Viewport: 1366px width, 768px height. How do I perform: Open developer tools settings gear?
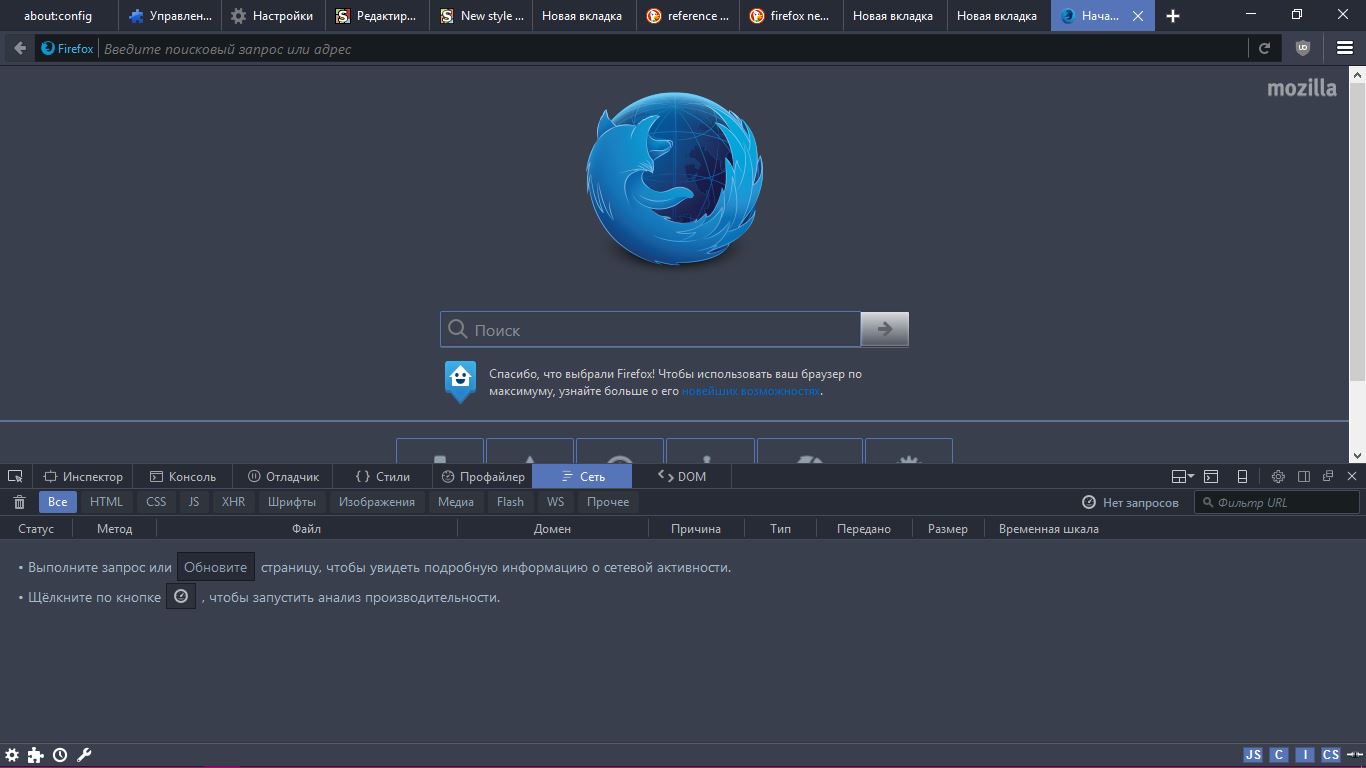coord(1278,477)
